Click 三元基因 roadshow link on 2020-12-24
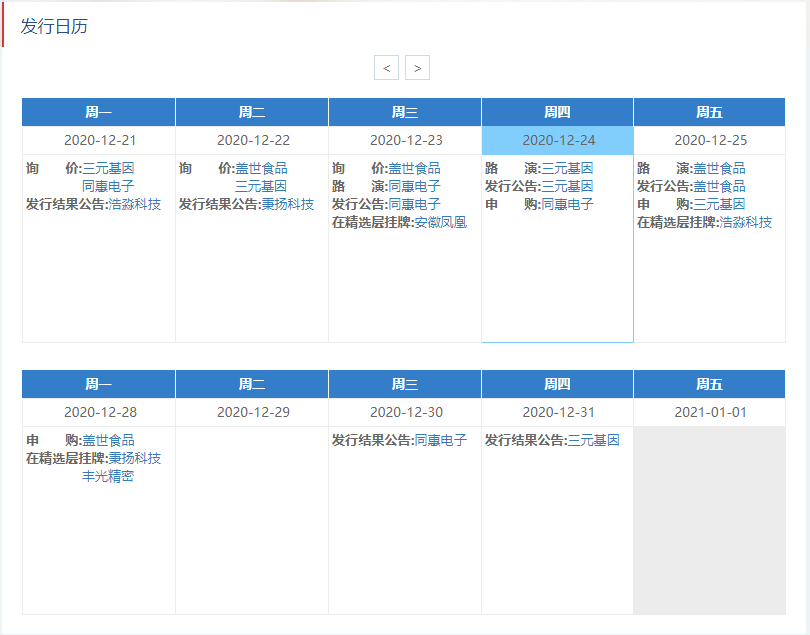810x635 pixels. pos(567,168)
